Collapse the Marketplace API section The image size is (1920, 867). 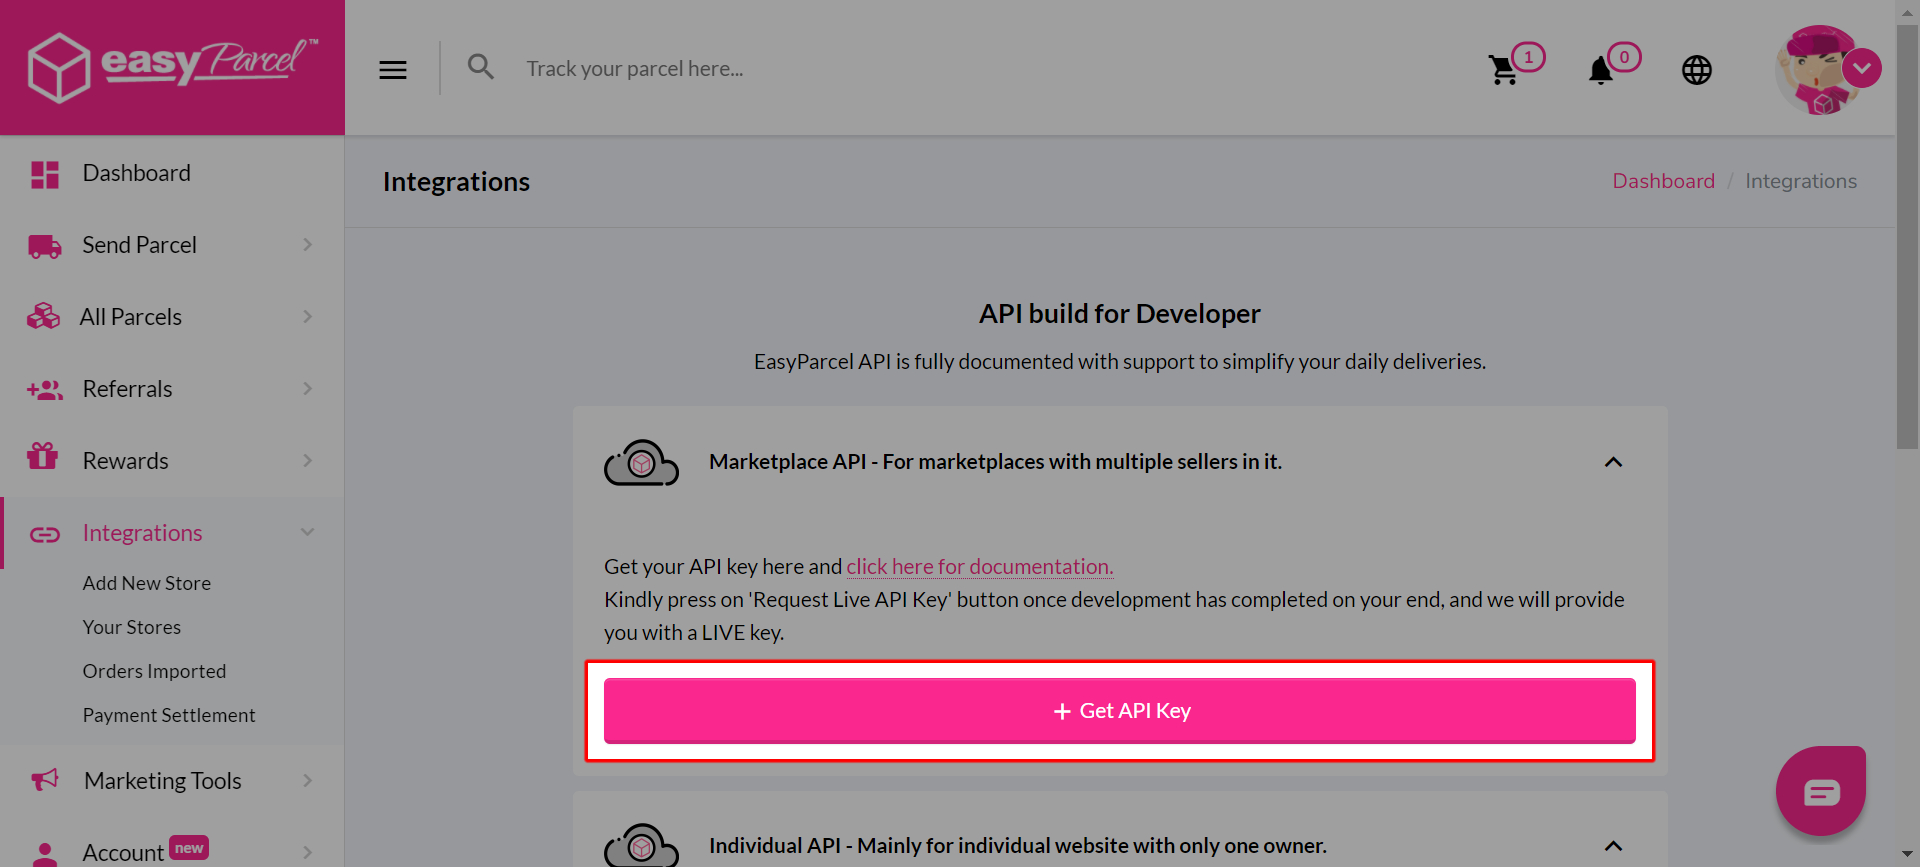coord(1613,462)
